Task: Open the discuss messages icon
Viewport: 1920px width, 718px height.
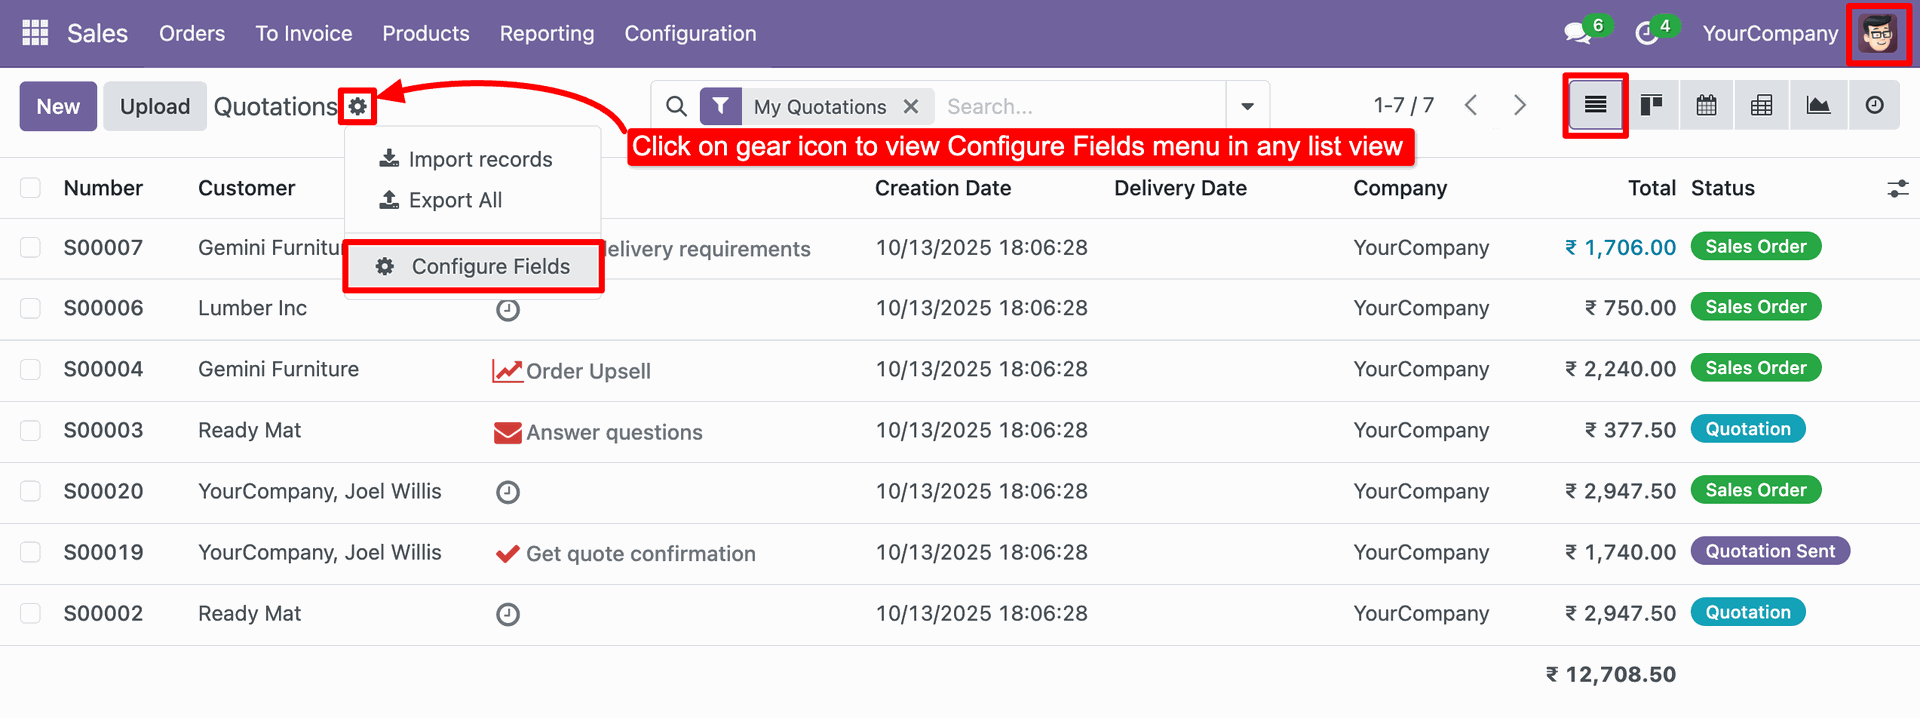Action: click(1578, 33)
